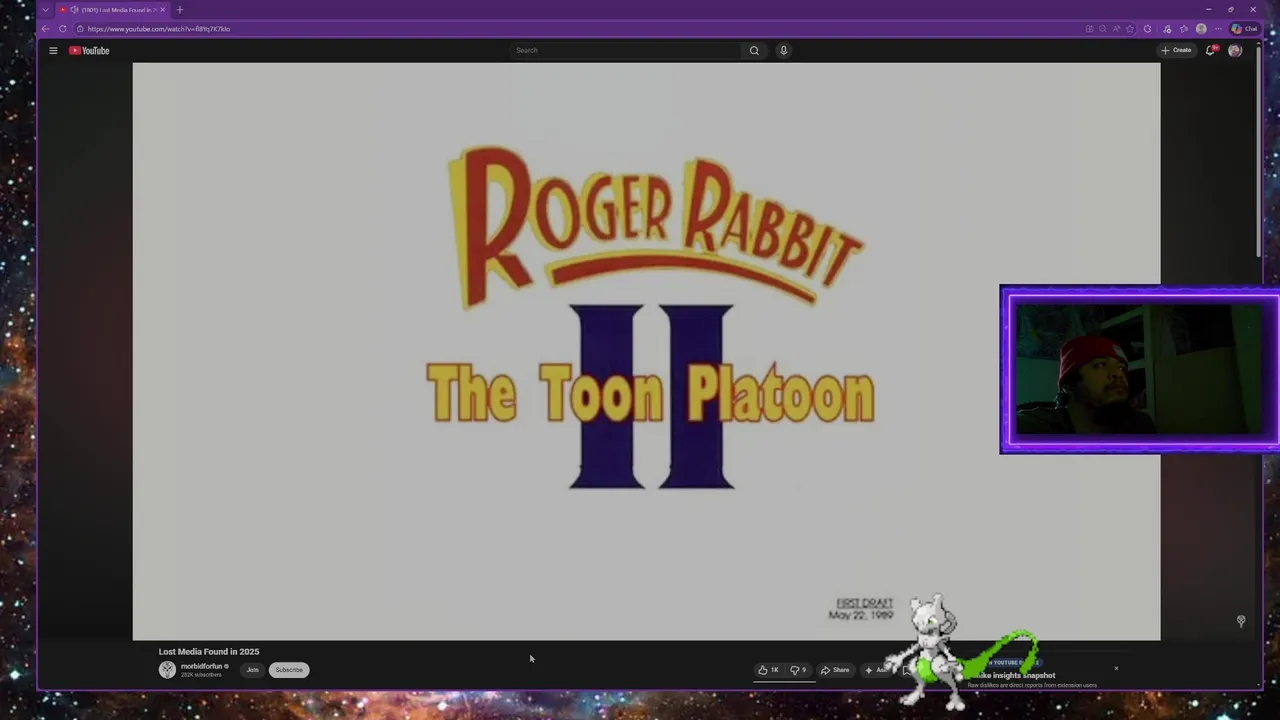
Task: Click the page vertical scrollbar
Action: 1259,150
